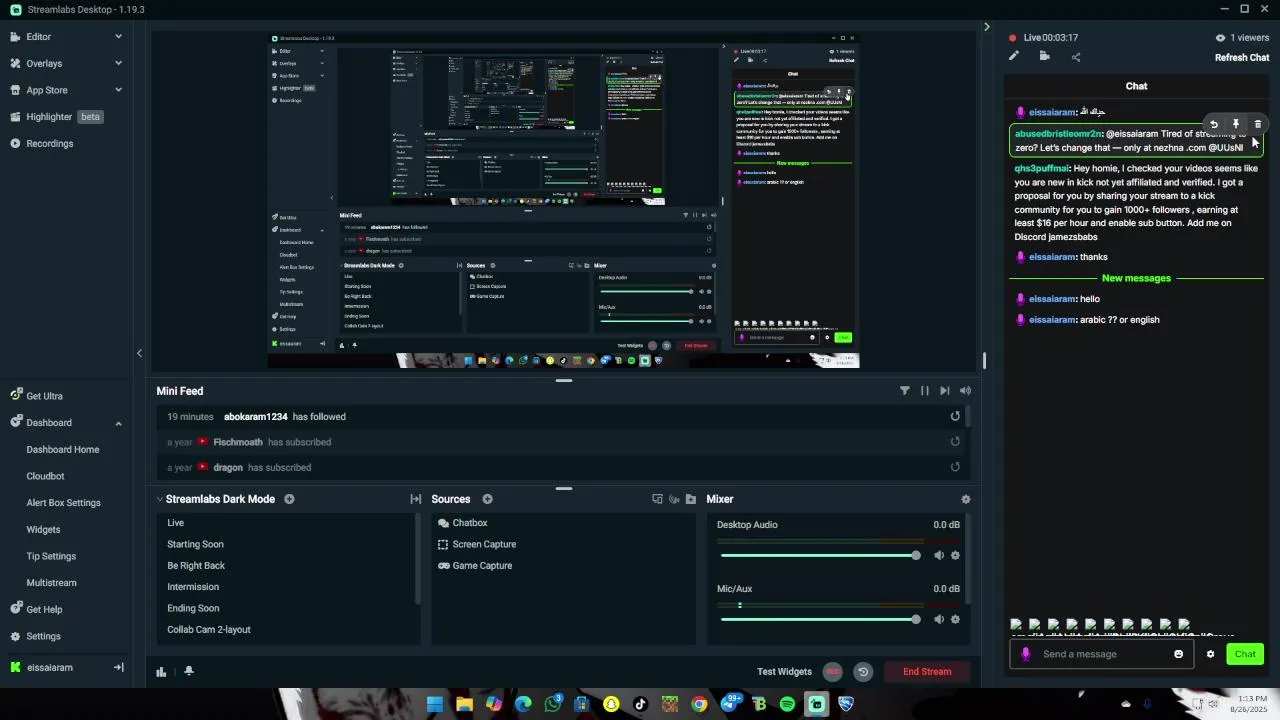Open the Mic/Aux settings gear
The width and height of the screenshot is (1280, 720).
tap(955, 619)
